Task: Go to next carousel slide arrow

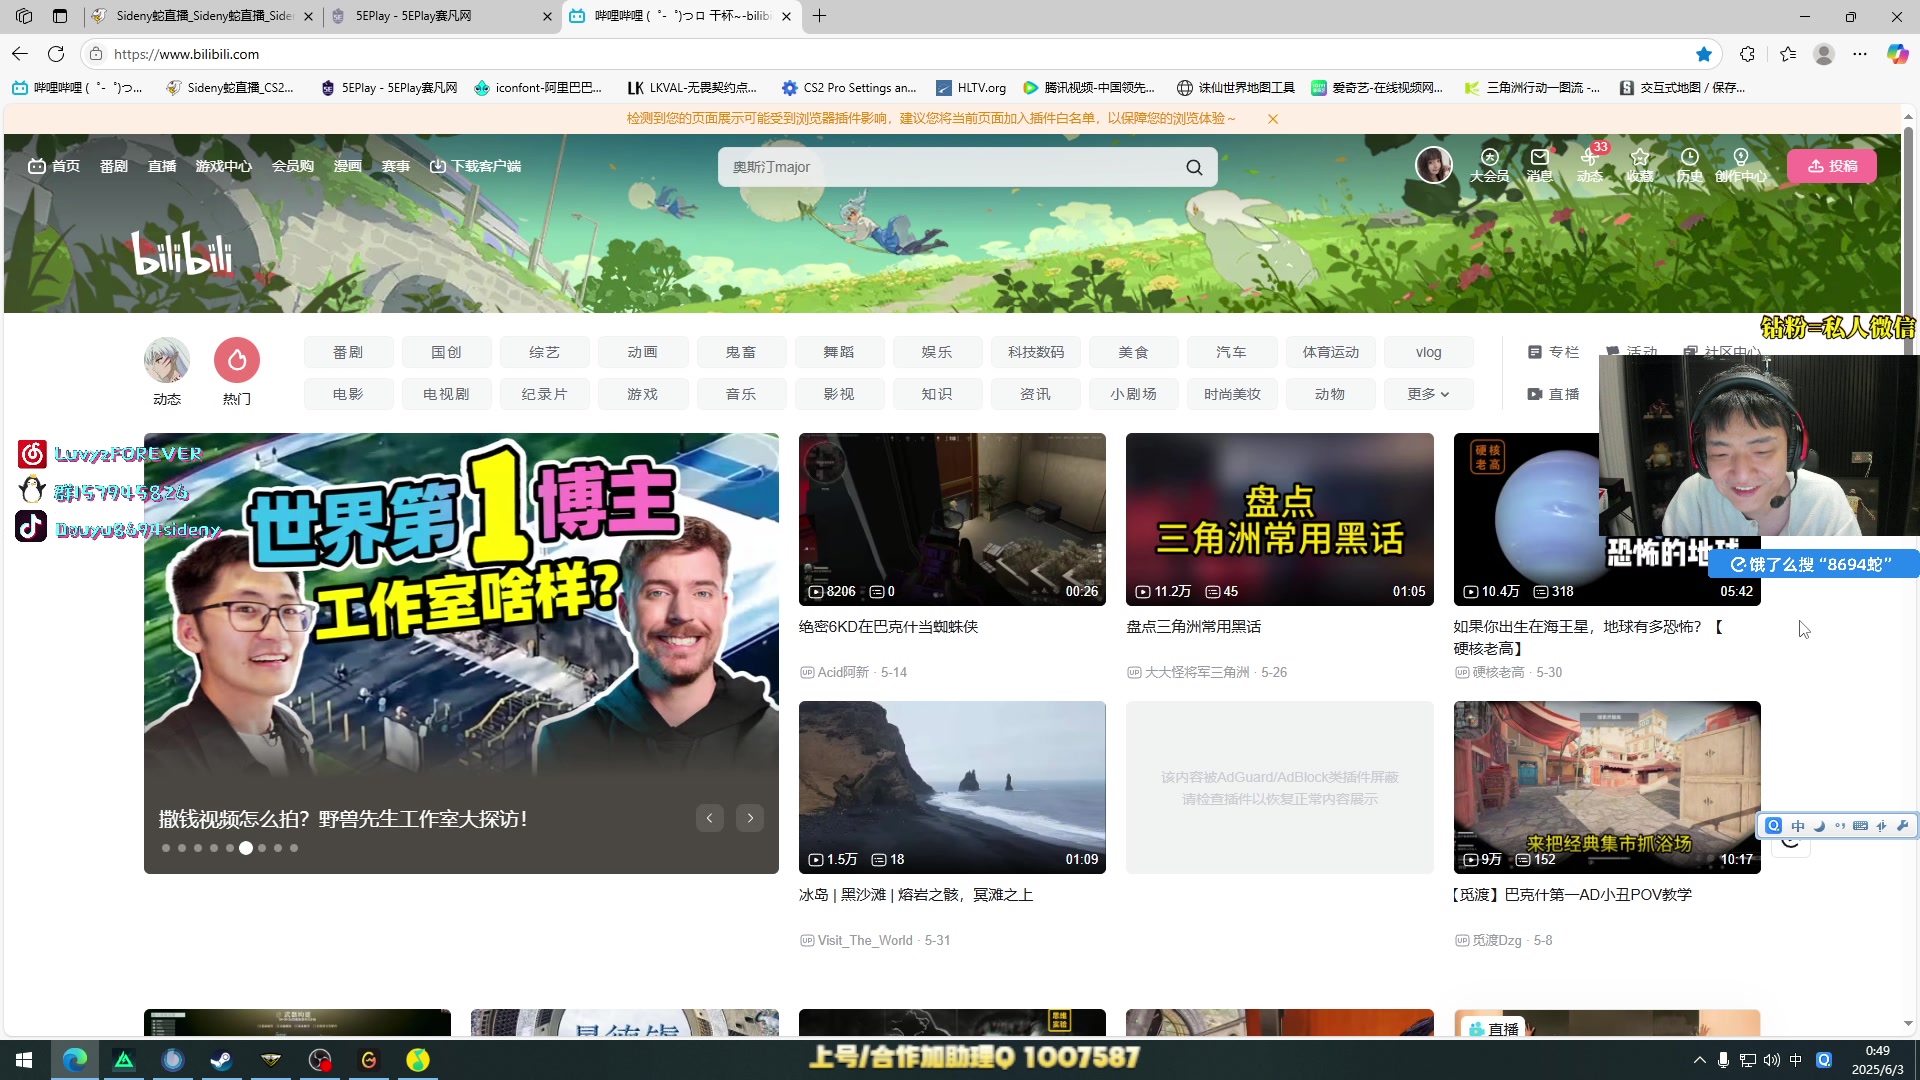Action: [750, 818]
